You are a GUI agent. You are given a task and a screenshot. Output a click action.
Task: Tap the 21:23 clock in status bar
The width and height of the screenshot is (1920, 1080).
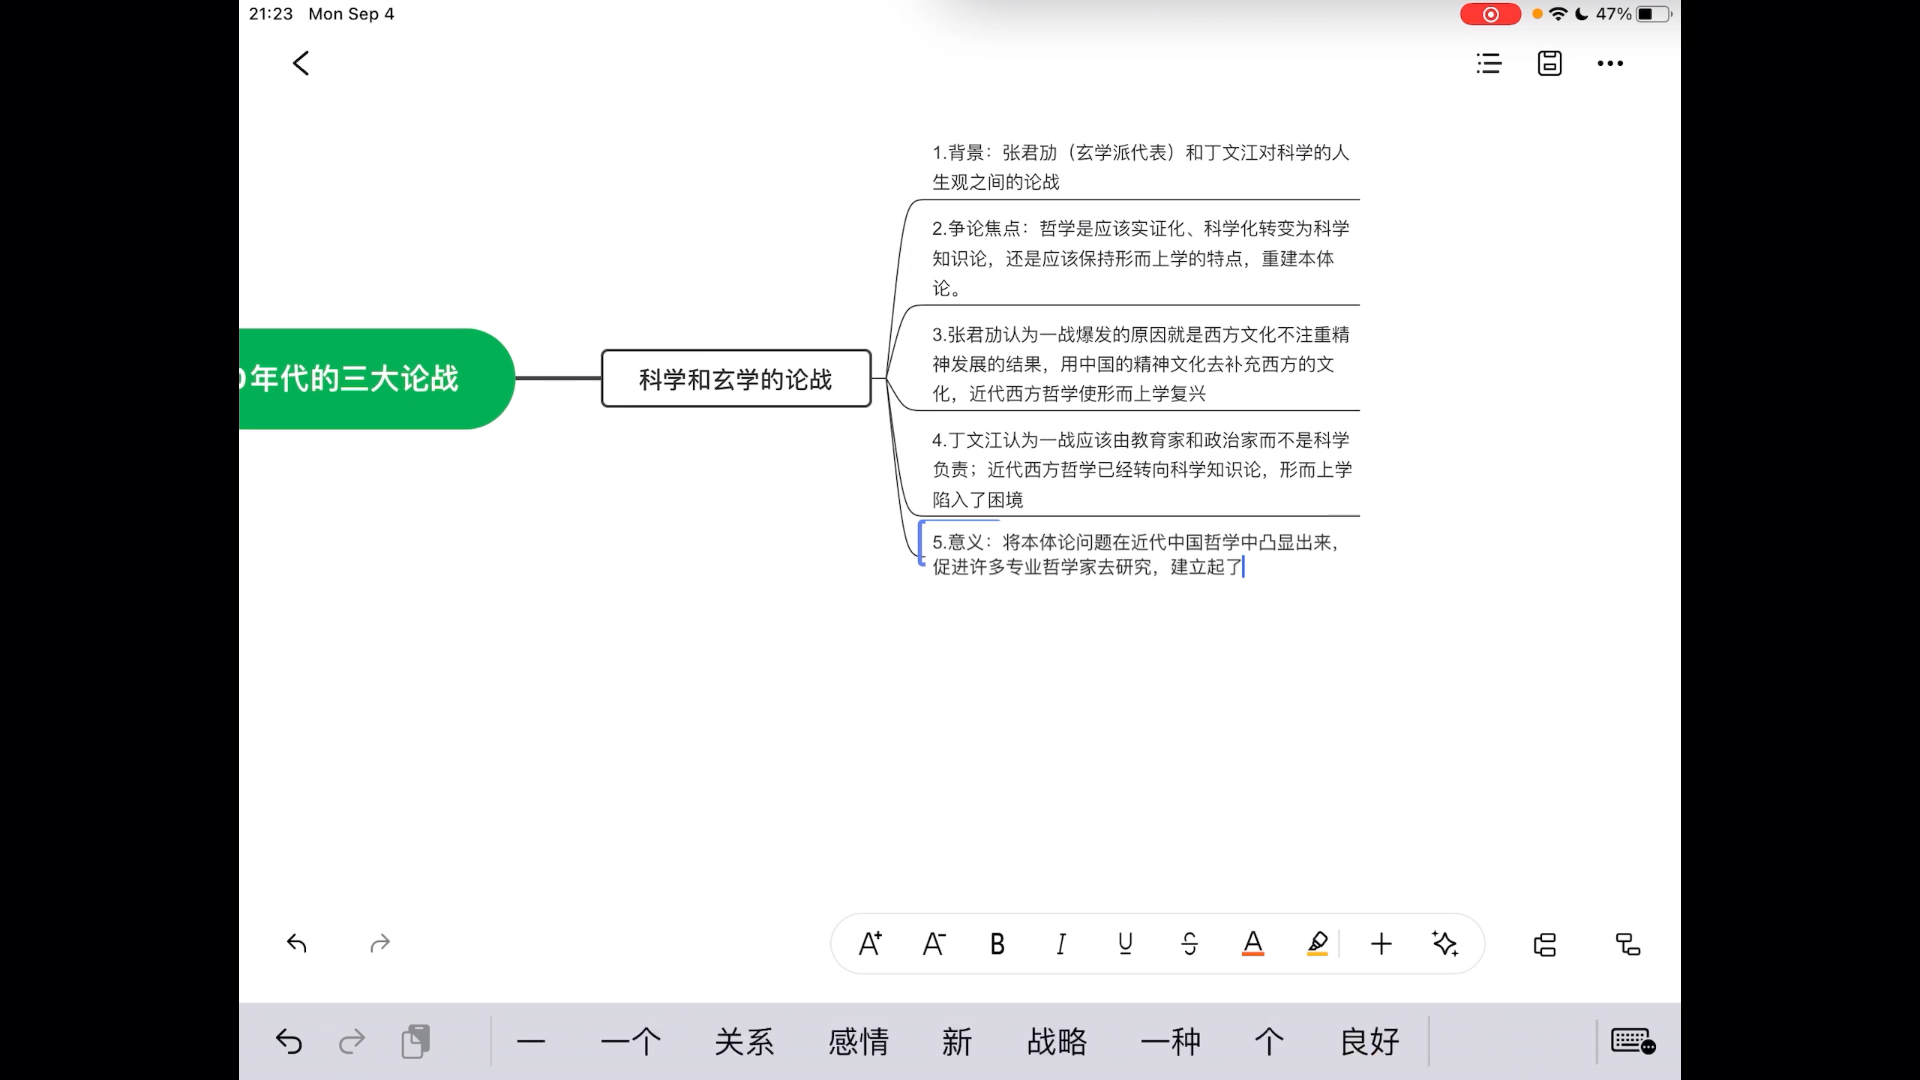(271, 14)
